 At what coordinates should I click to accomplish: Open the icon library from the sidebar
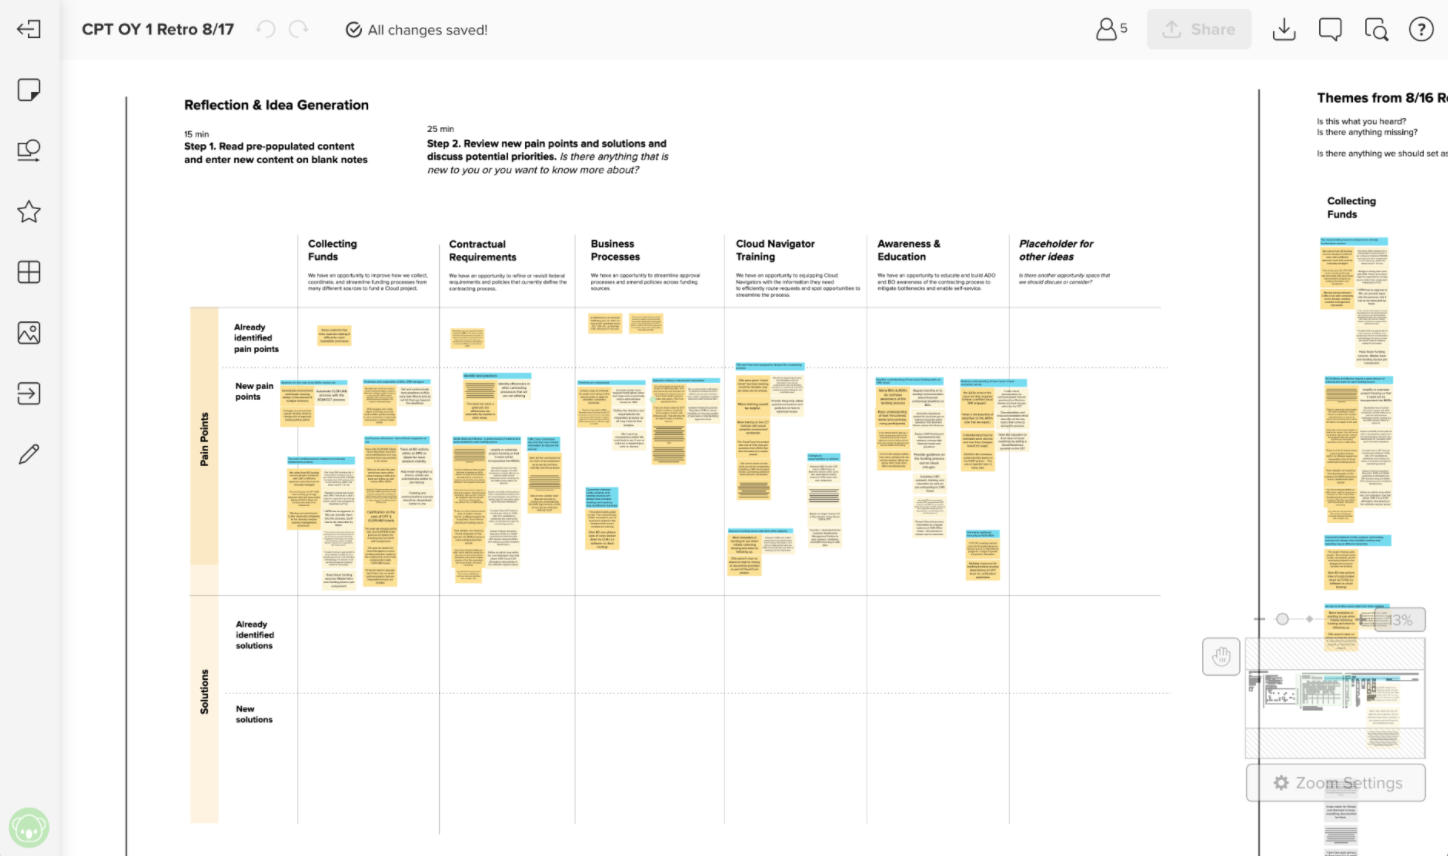pos(29,211)
